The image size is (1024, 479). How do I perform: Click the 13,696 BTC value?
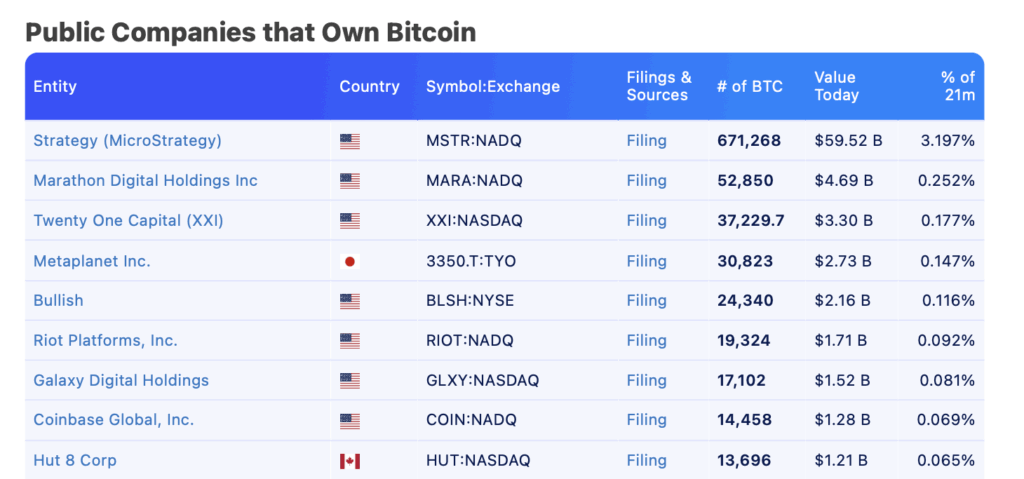pyautogui.click(x=744, y=460)
